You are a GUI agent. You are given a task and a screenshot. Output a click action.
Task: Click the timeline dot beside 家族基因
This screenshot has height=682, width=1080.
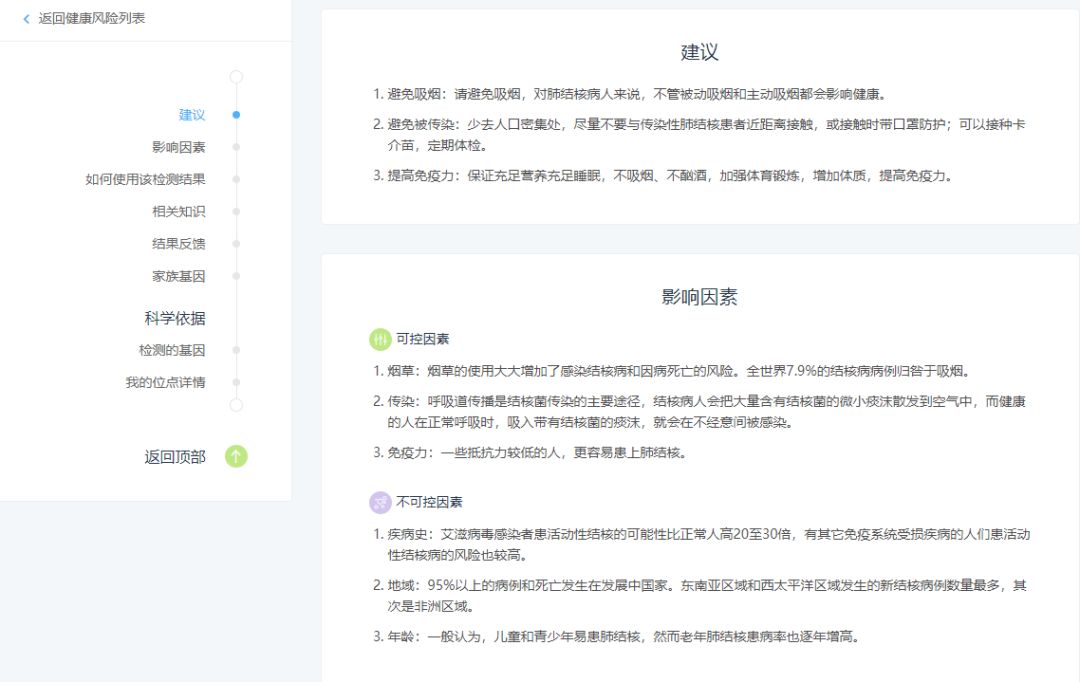tap(236, 276)
